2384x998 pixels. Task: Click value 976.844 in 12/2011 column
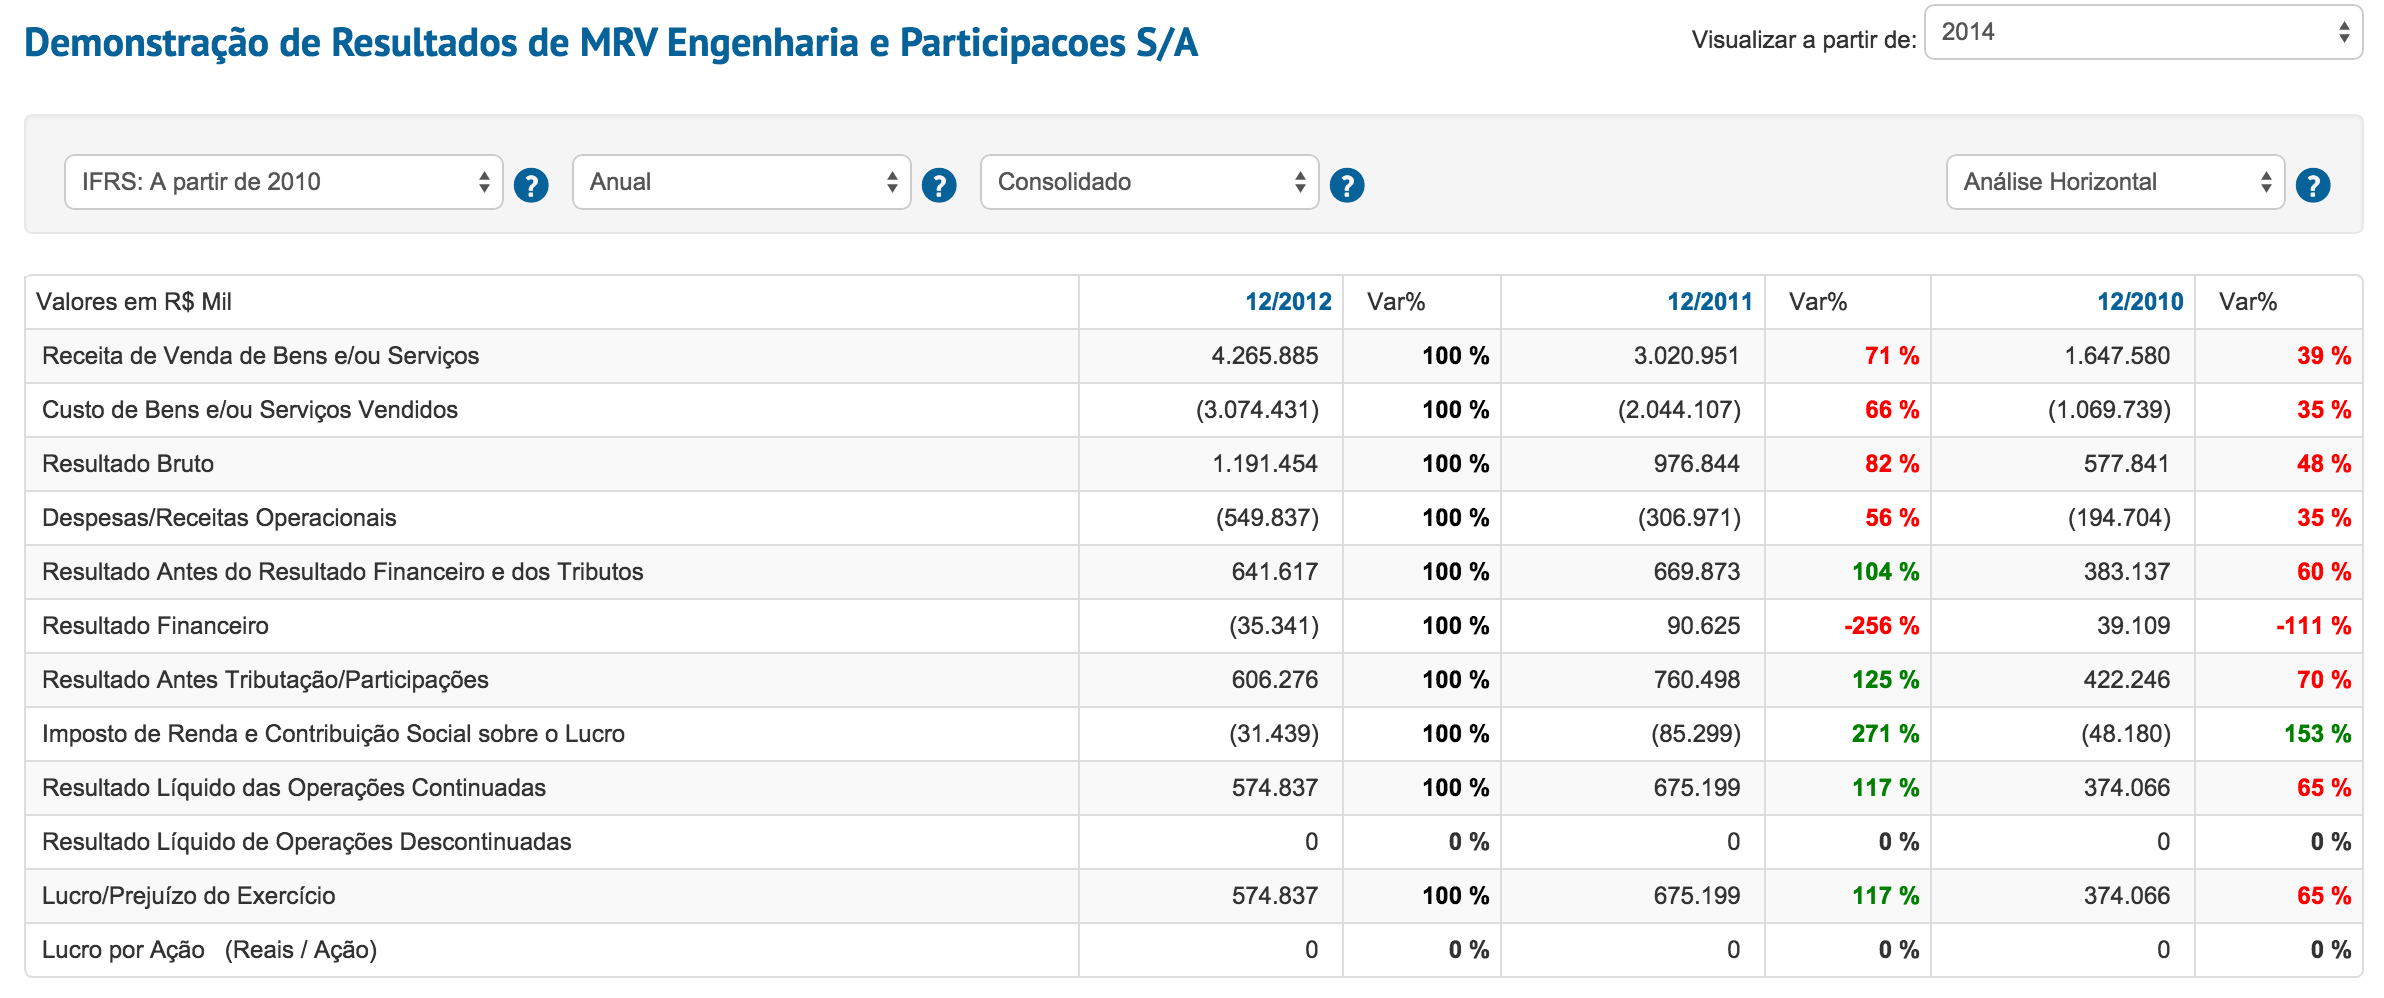1697,464
